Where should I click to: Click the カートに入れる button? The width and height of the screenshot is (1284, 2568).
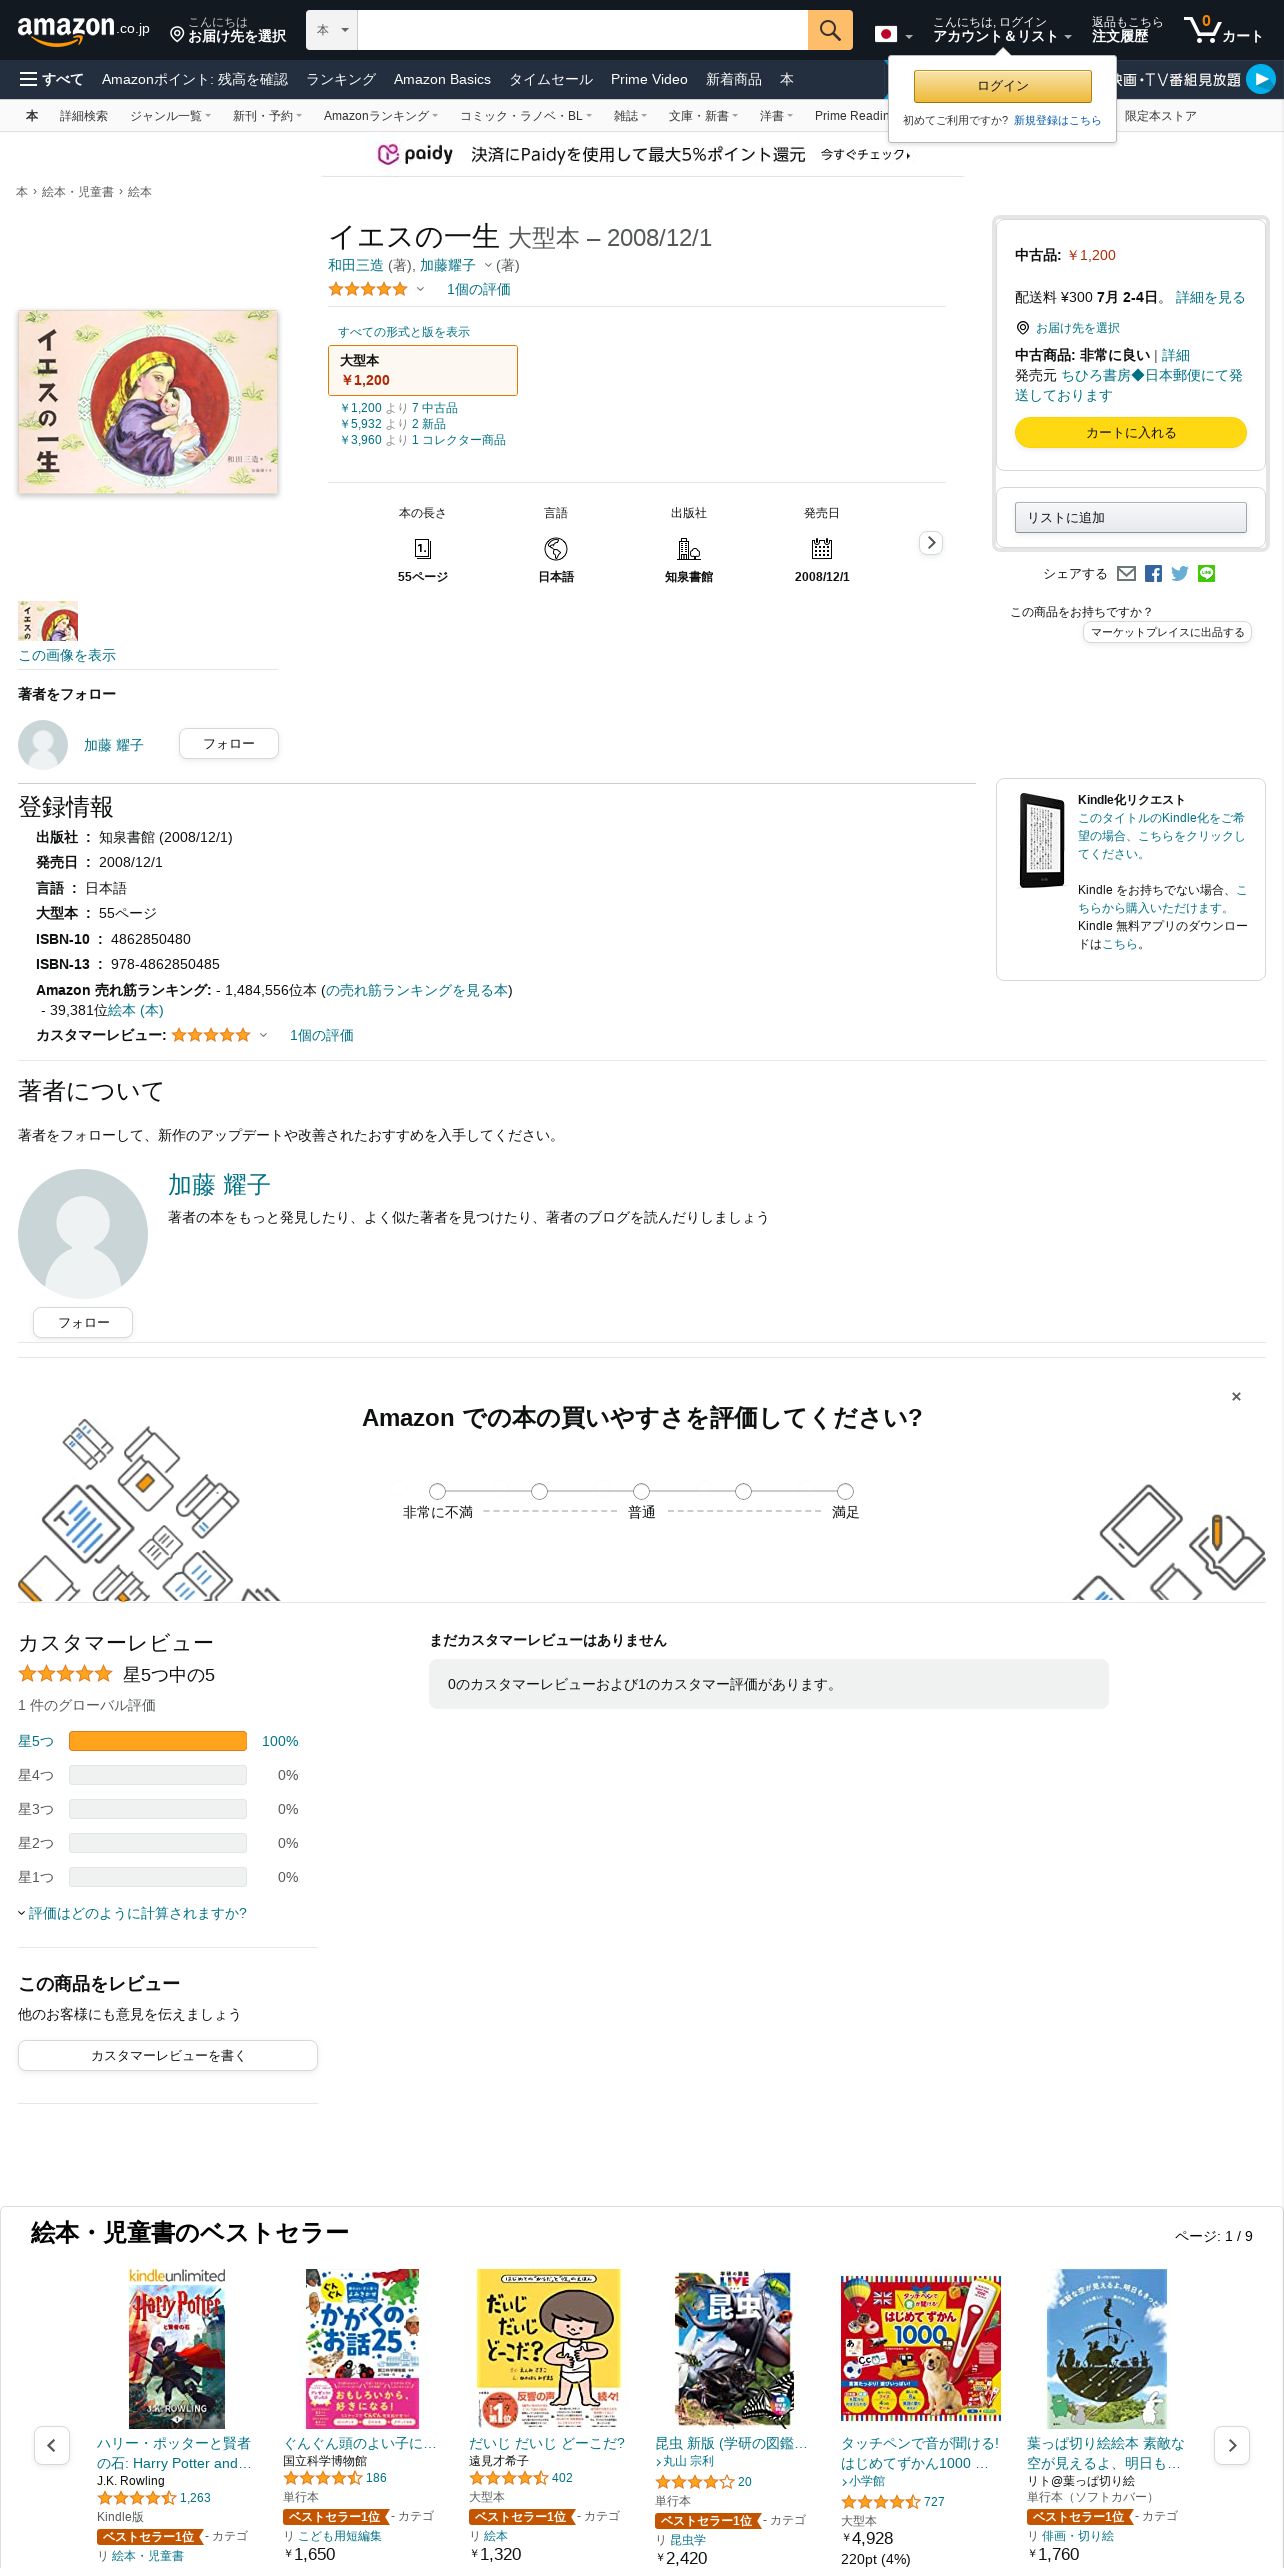(x=1130, y=432)
